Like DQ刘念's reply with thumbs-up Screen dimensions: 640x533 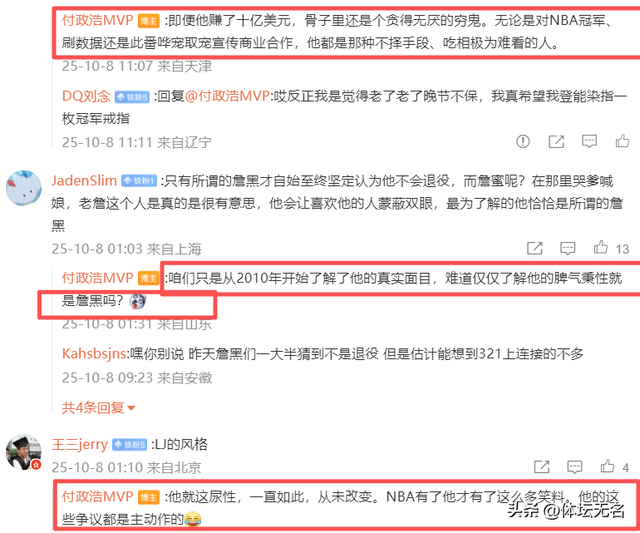point(622,141)
